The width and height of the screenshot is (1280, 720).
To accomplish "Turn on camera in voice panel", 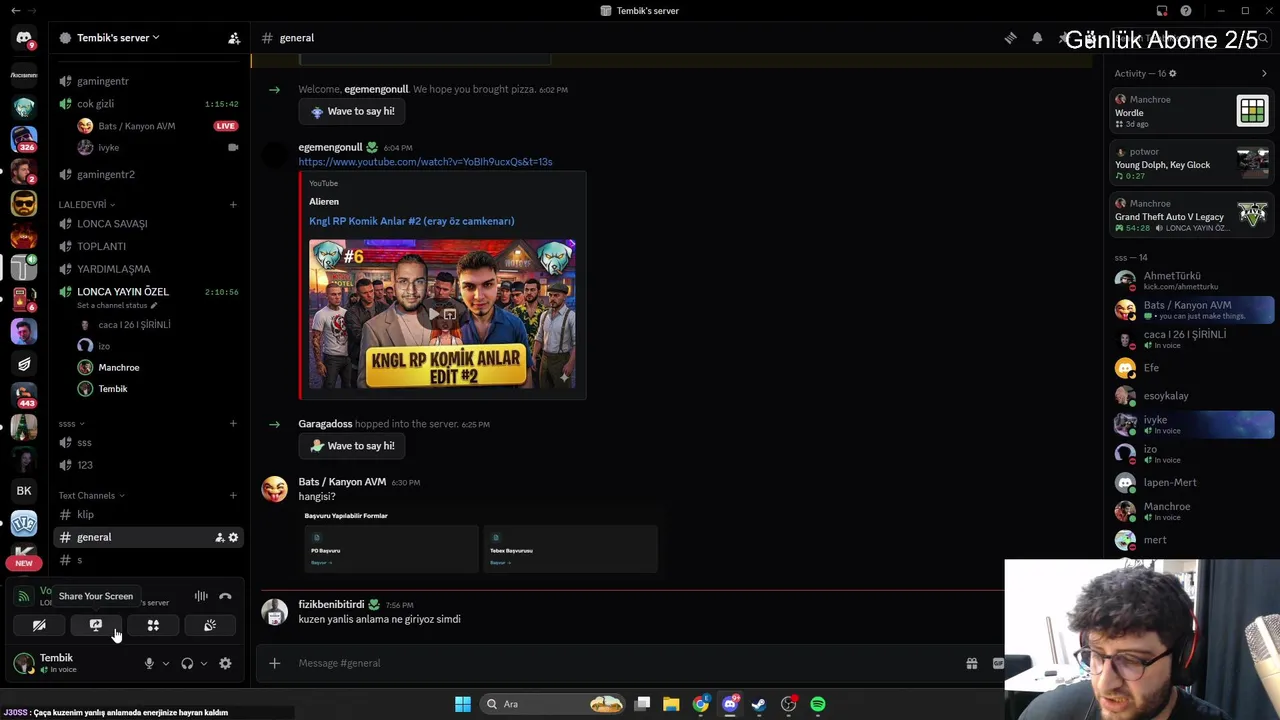I will (x=39, y=626).
